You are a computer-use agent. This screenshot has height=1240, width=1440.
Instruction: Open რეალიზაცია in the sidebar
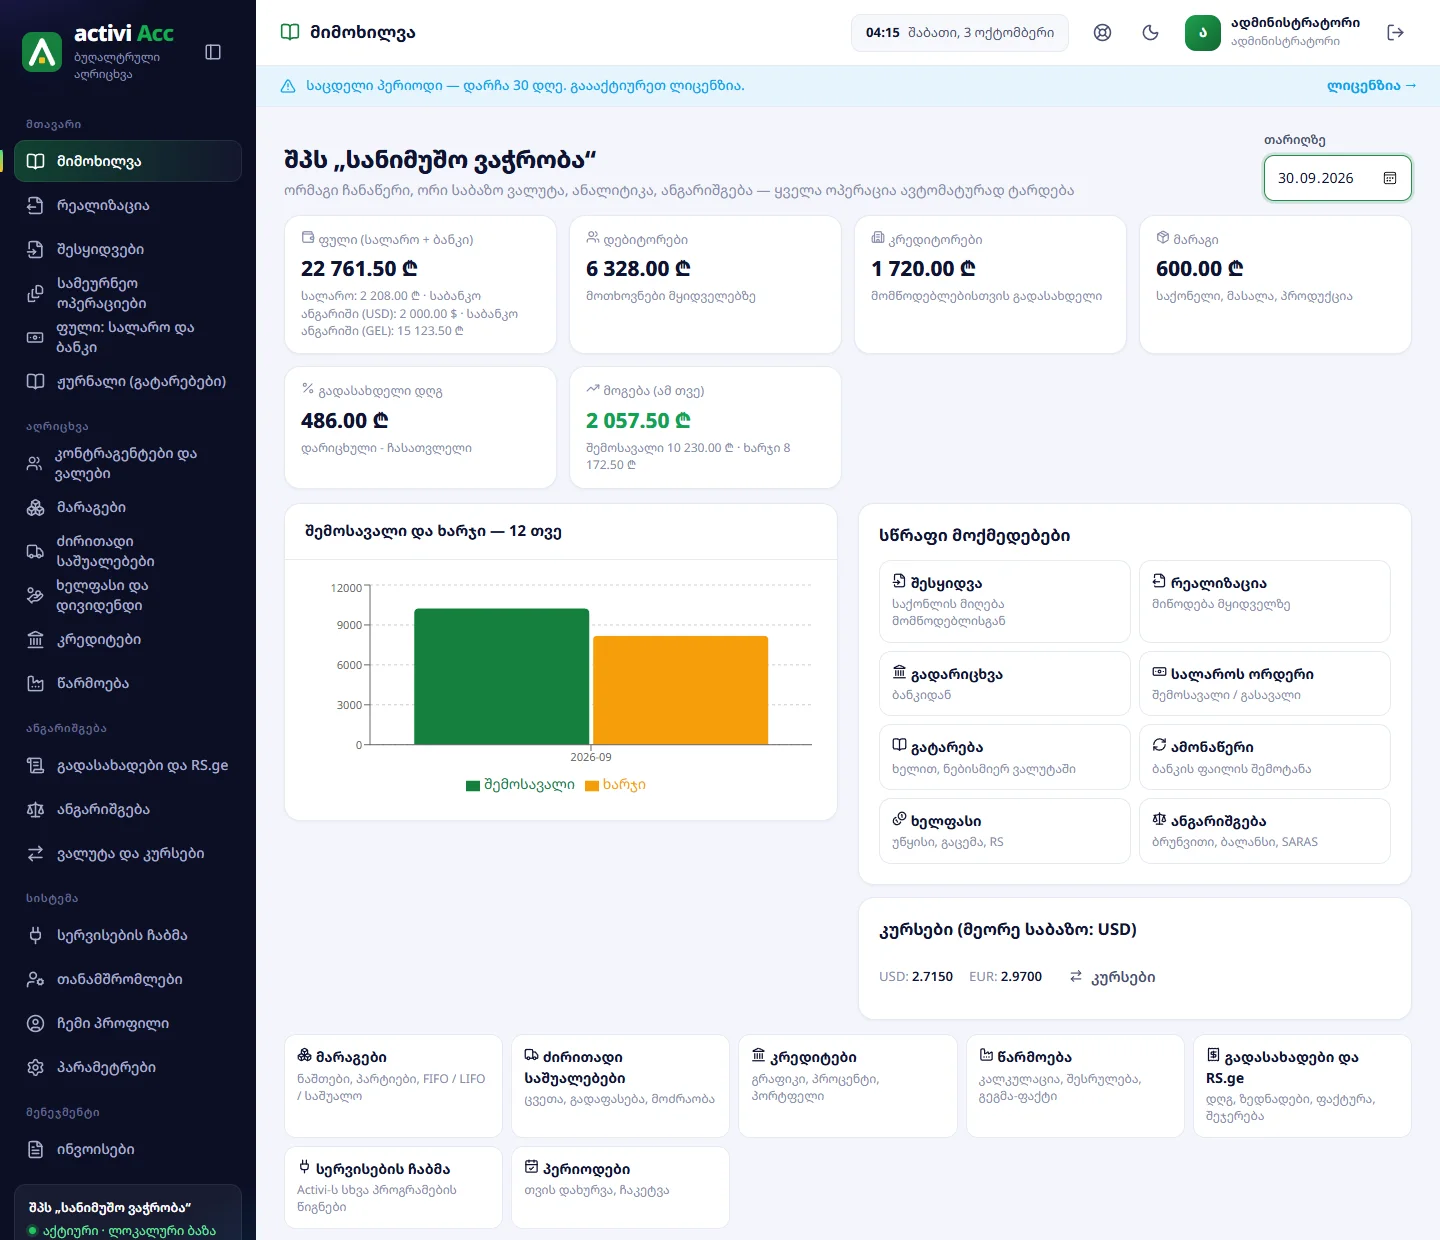click(128, 205)
